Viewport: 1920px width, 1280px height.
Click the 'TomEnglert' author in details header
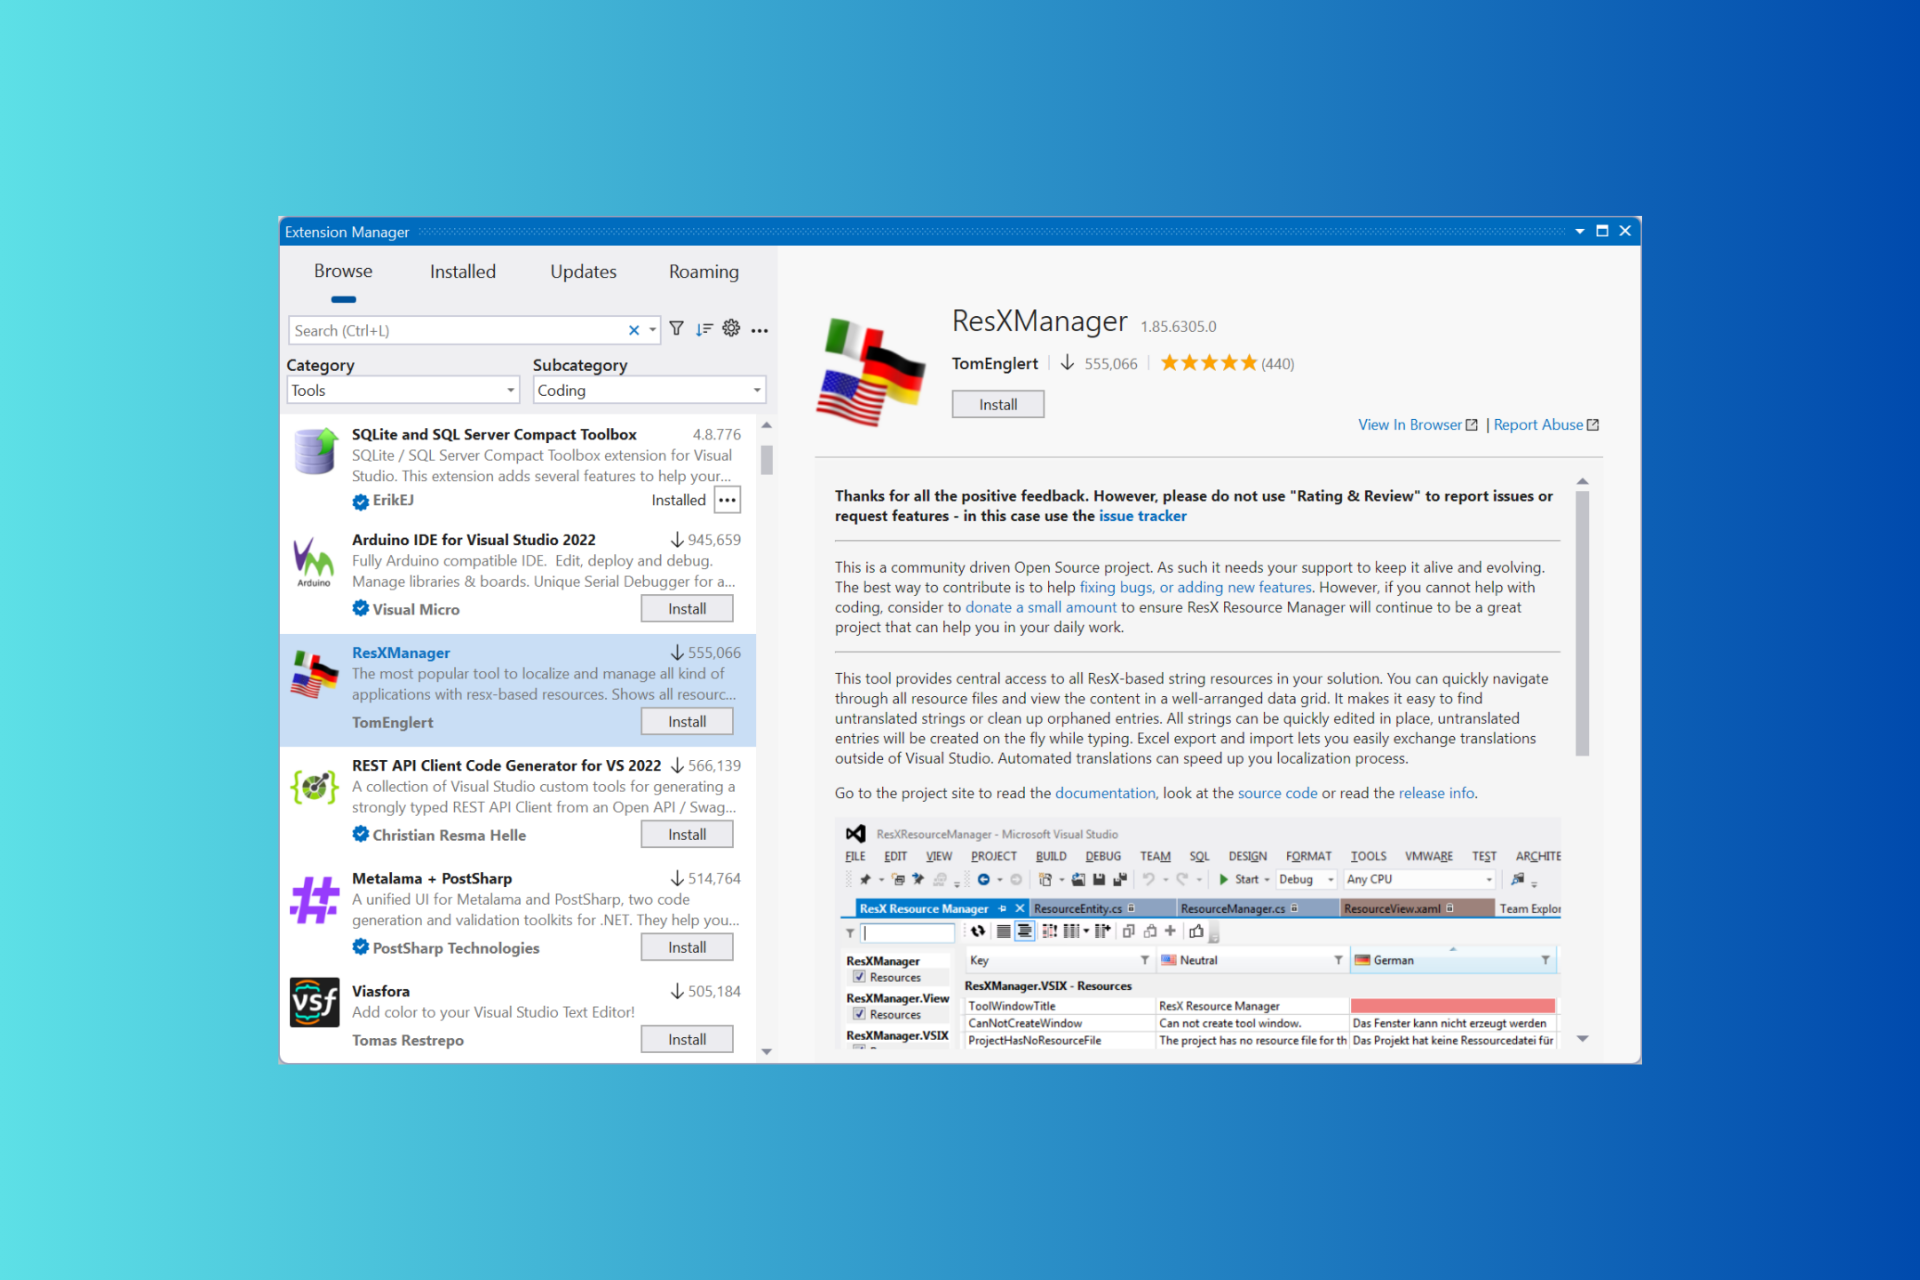tap(995, 363)
